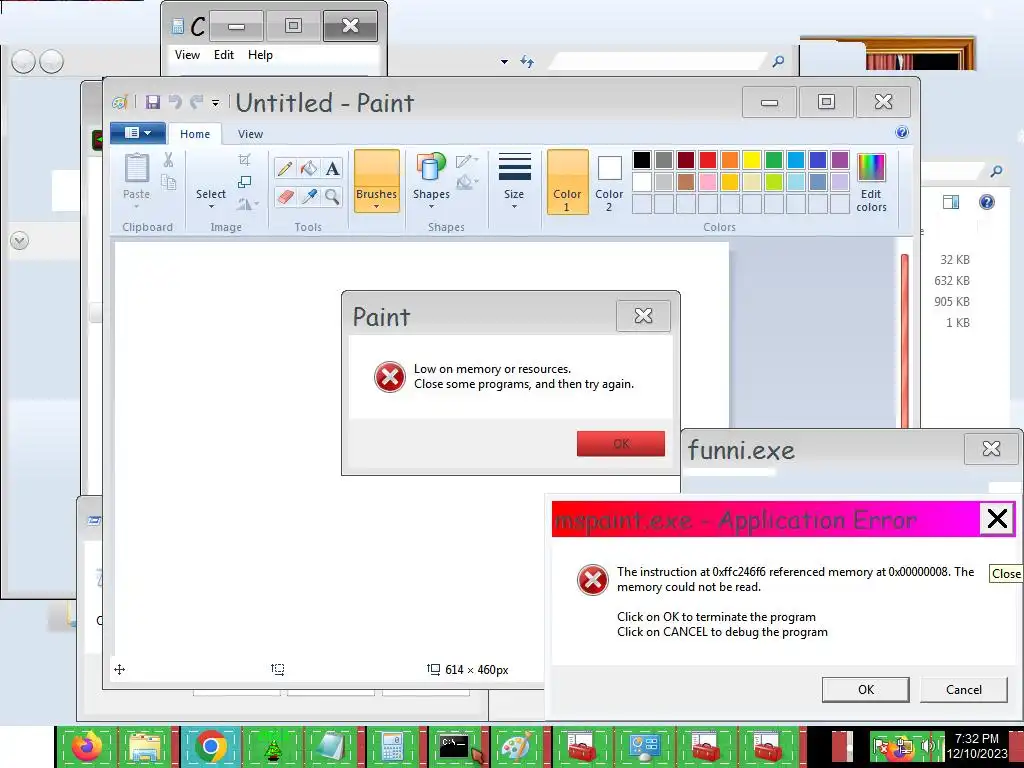Choose the Fill with color bucket tool

(x=308, y=168)
